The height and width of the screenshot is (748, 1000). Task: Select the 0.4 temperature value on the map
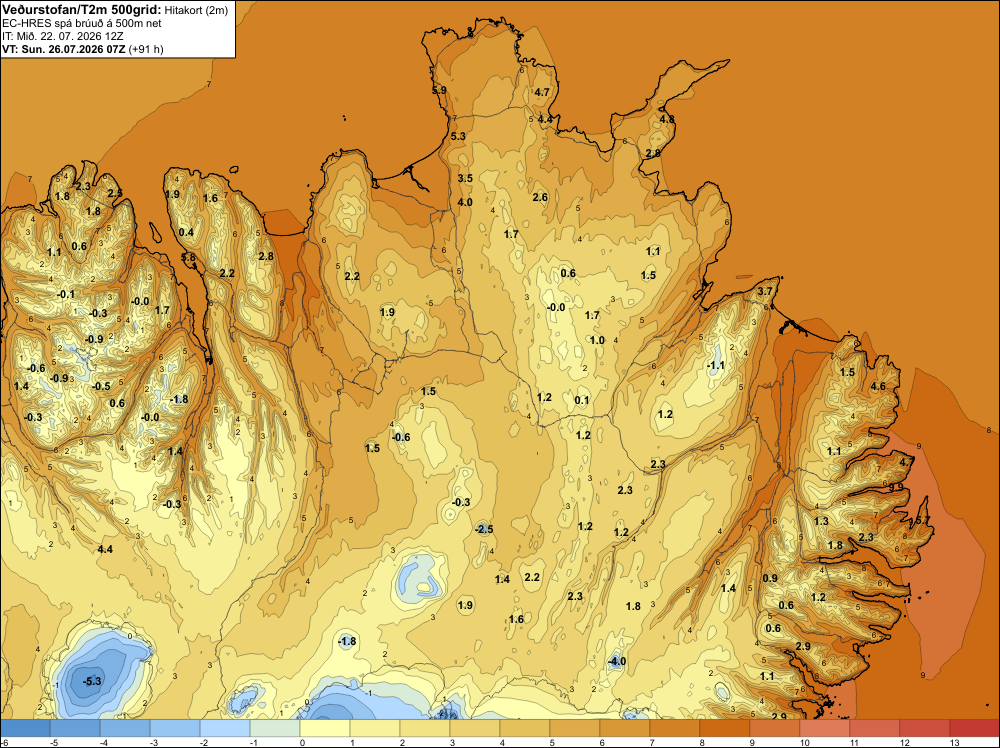click(x=186, y=232)
